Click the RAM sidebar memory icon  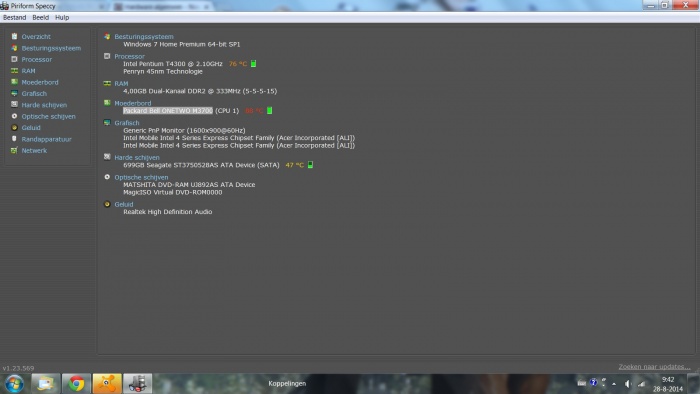click(14, 71)
